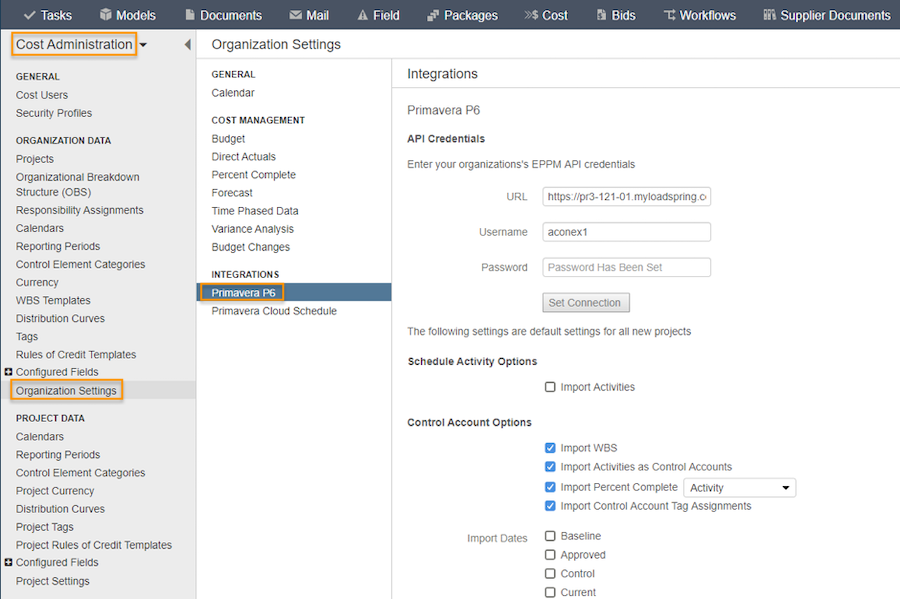The height and width of the screenshot is (599, 900).
Task: Open WBS Templates
Action: point(53,300)
